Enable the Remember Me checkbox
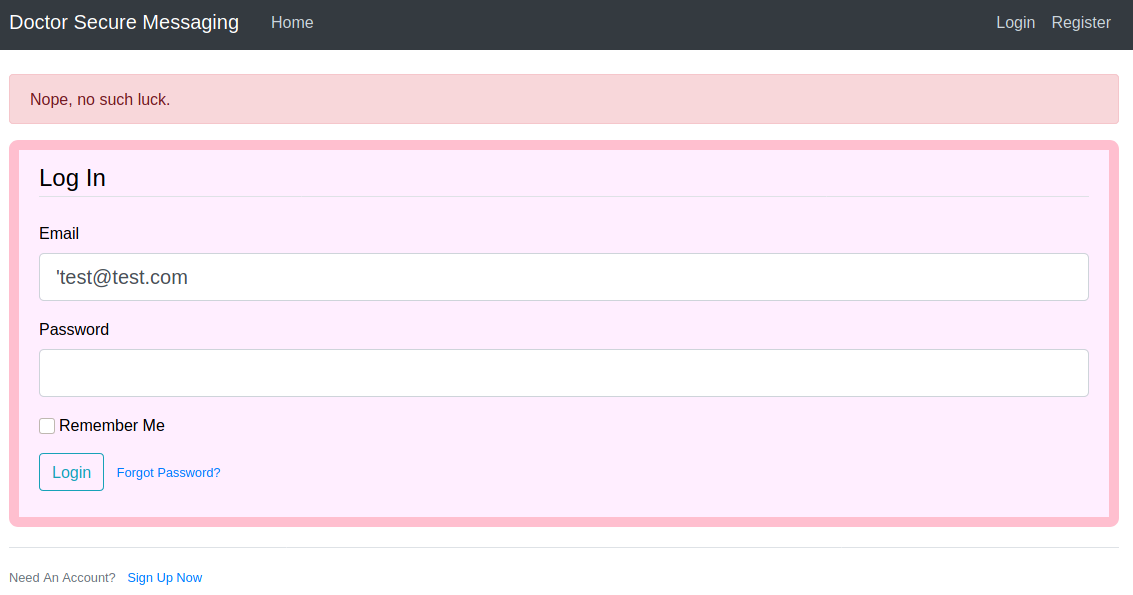Viewport: 1133px width, 595px height. pyautogui.click(x=47, y=426)
